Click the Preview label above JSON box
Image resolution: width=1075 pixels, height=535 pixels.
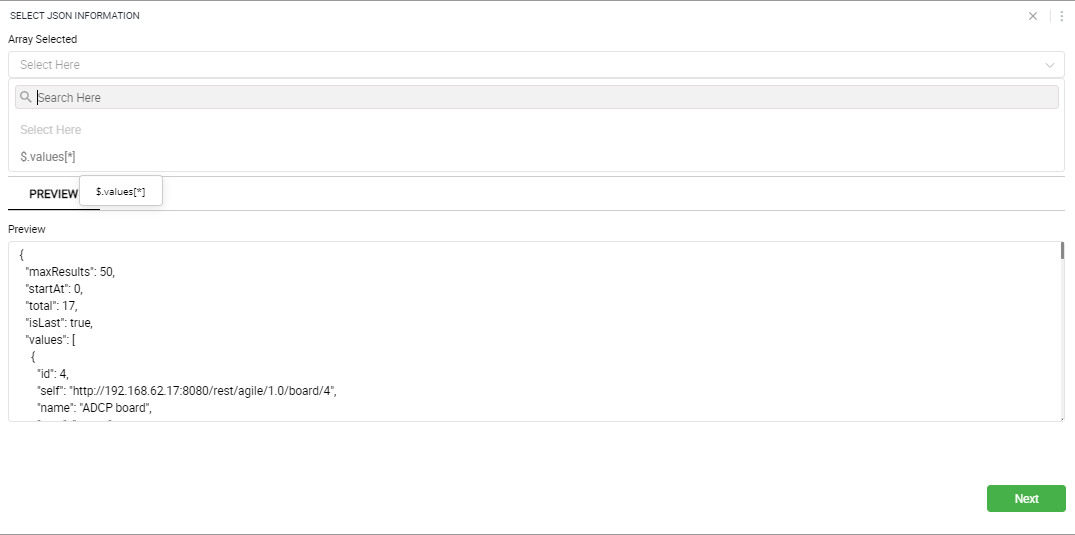tap(27, 229)
